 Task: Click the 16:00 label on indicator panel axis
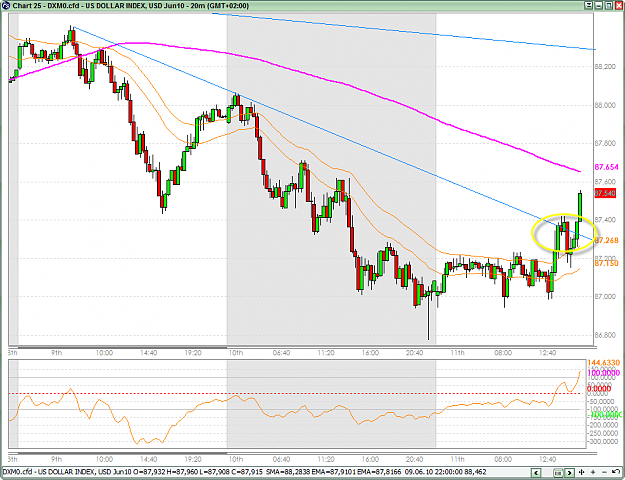370,459
